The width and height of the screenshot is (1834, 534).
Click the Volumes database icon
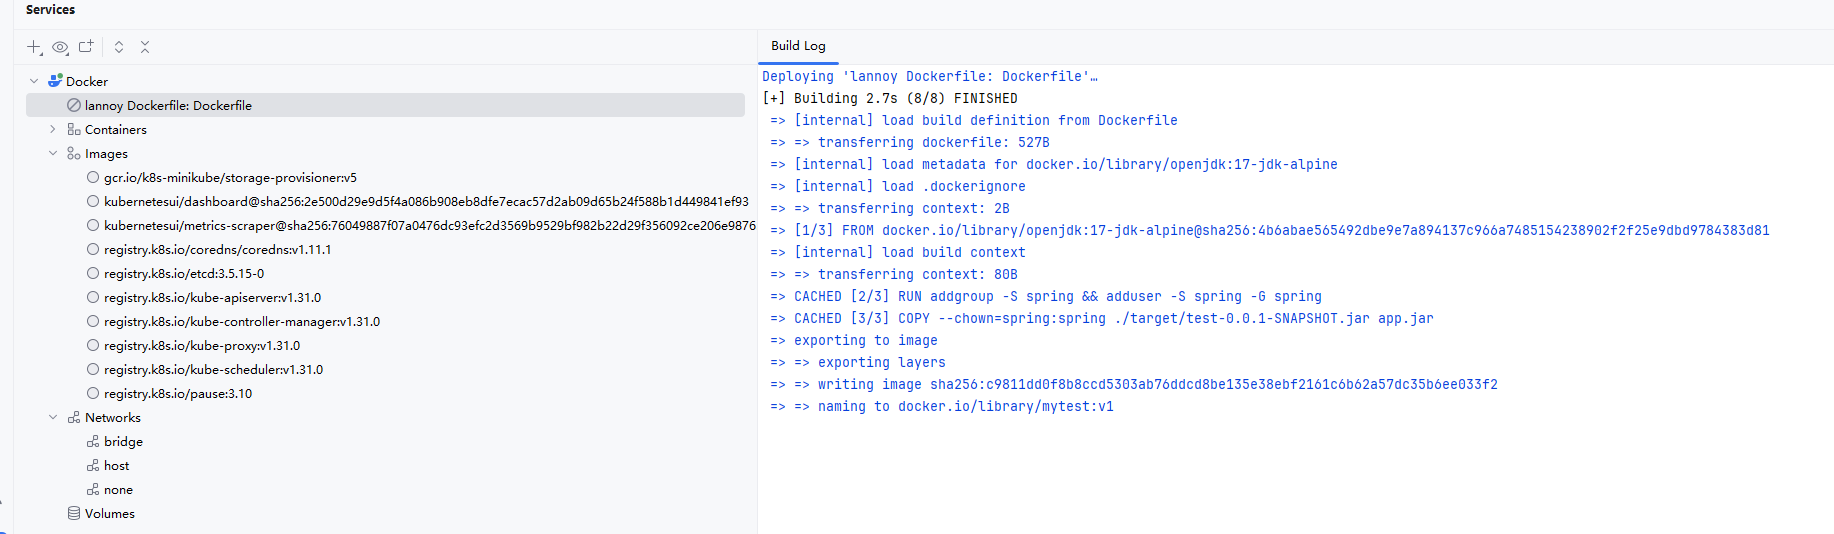pyautogui.click(x=74, y=514)
